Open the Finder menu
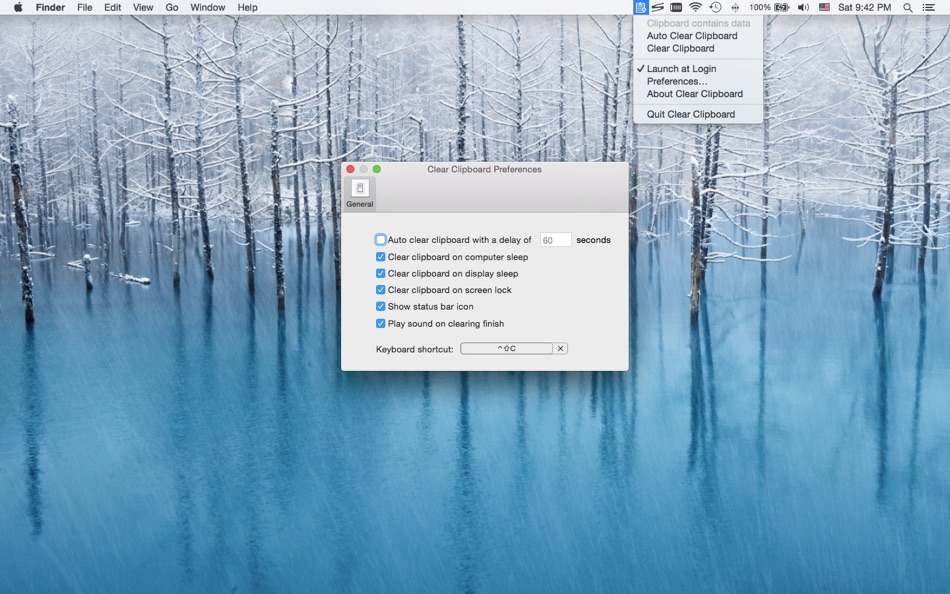 point(50,7)
